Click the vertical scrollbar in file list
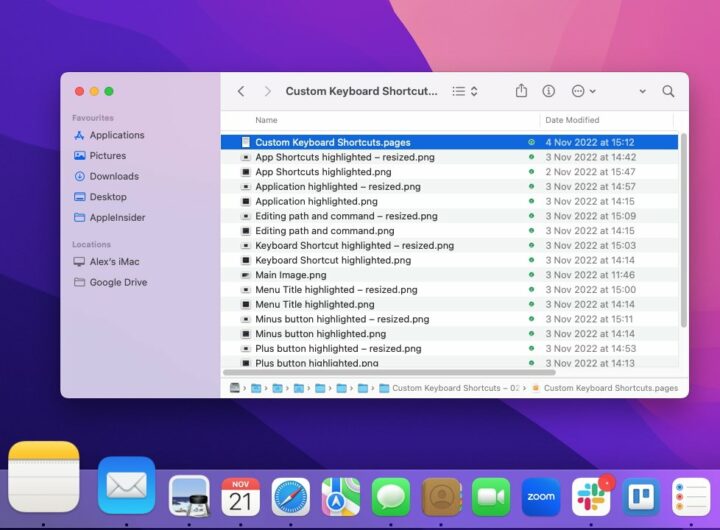Screen dimensions: 720x530 tap(683, 230)
